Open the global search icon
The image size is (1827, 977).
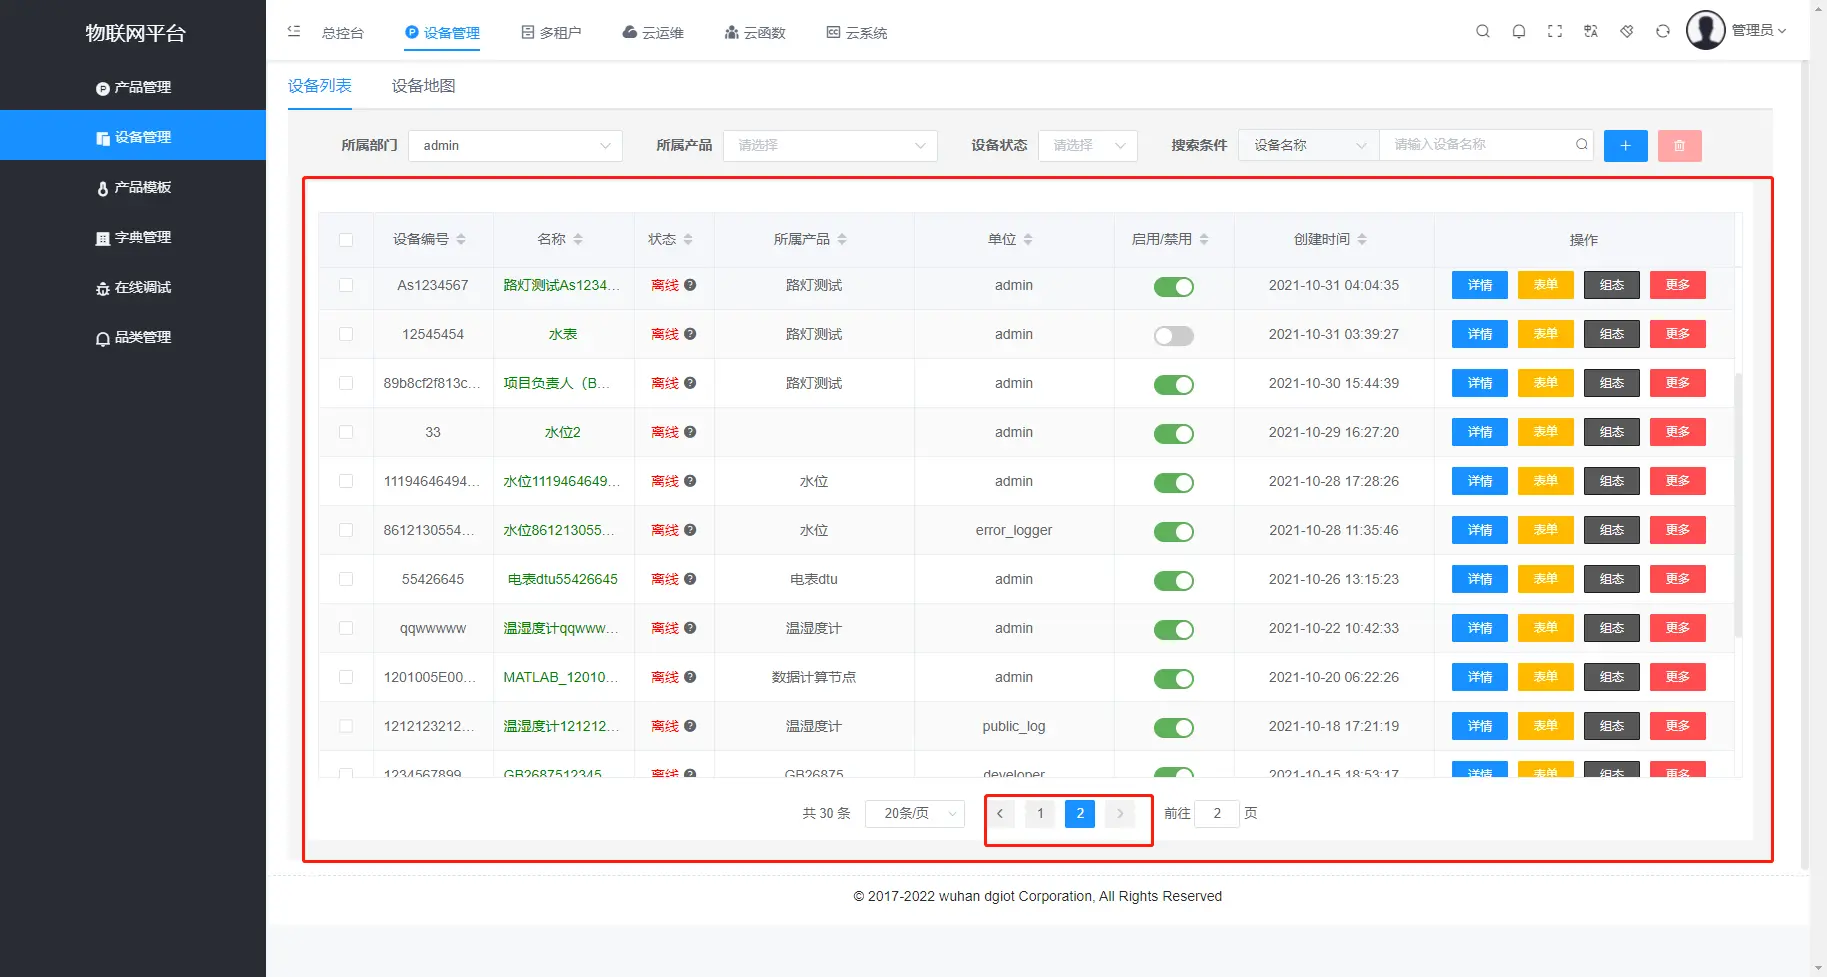pyautogui.click(x=1482, y=31)
